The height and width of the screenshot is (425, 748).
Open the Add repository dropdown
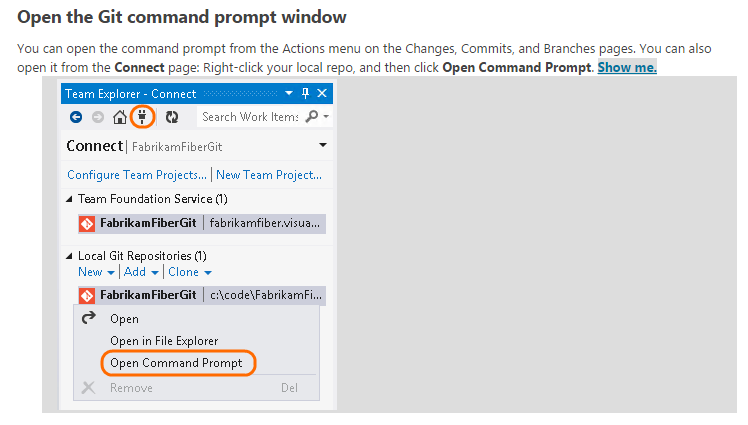coord(140,272)
